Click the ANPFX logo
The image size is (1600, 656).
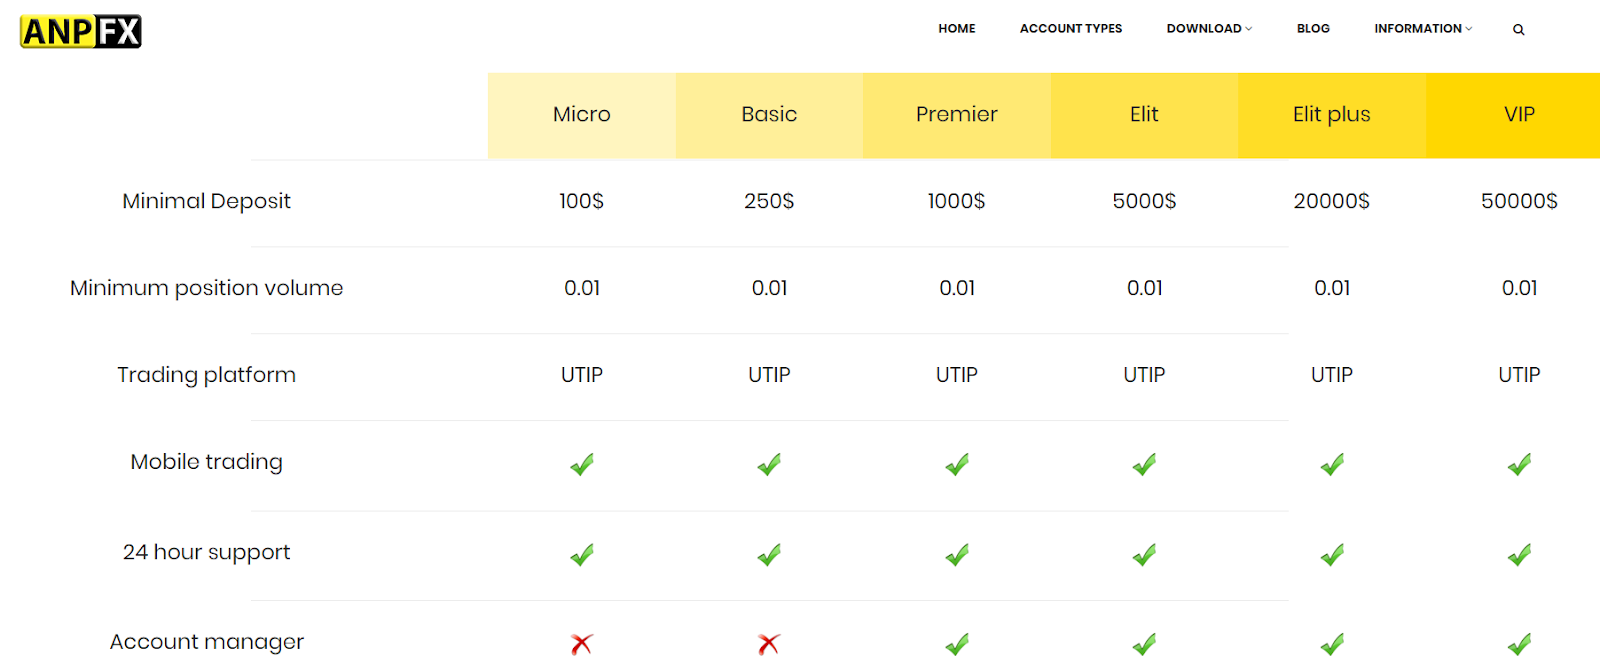pos(81,31)
